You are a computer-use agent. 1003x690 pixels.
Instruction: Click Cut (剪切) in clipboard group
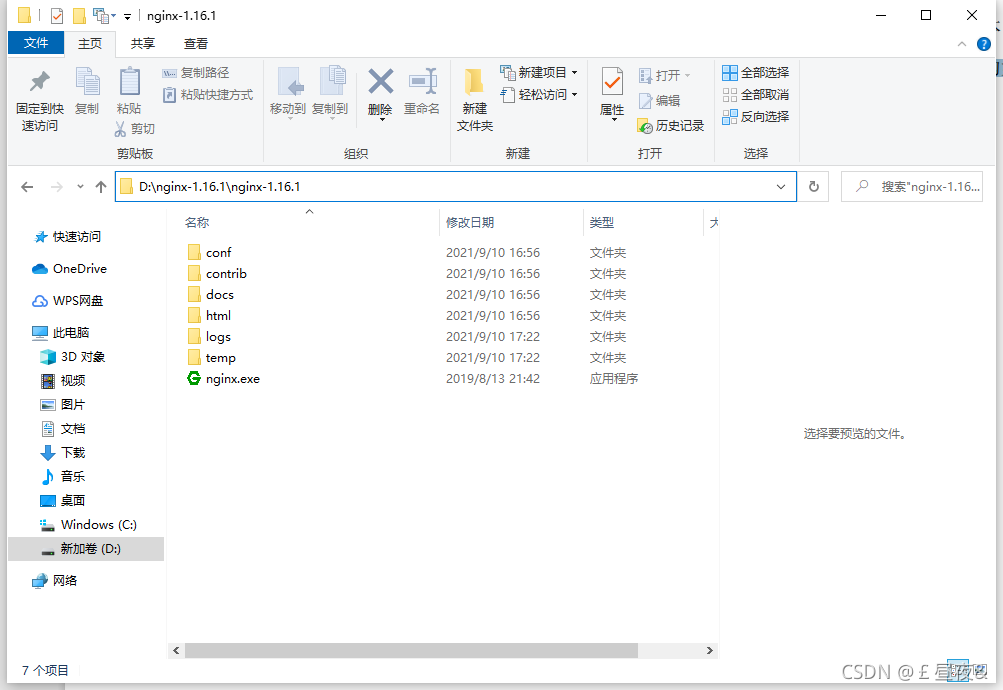point(135,129)
